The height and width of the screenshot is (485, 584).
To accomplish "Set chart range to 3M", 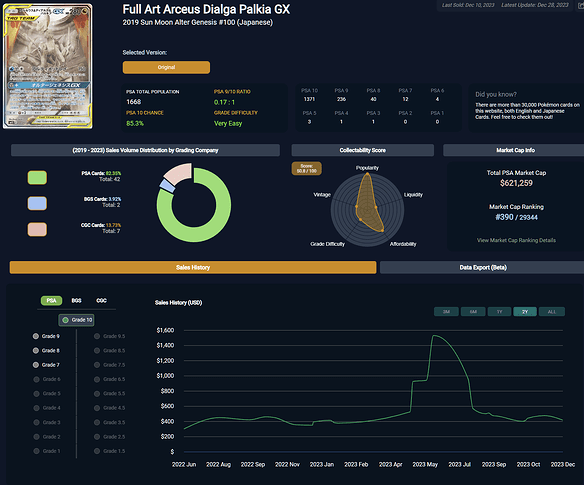I will [x=446, y=312].
